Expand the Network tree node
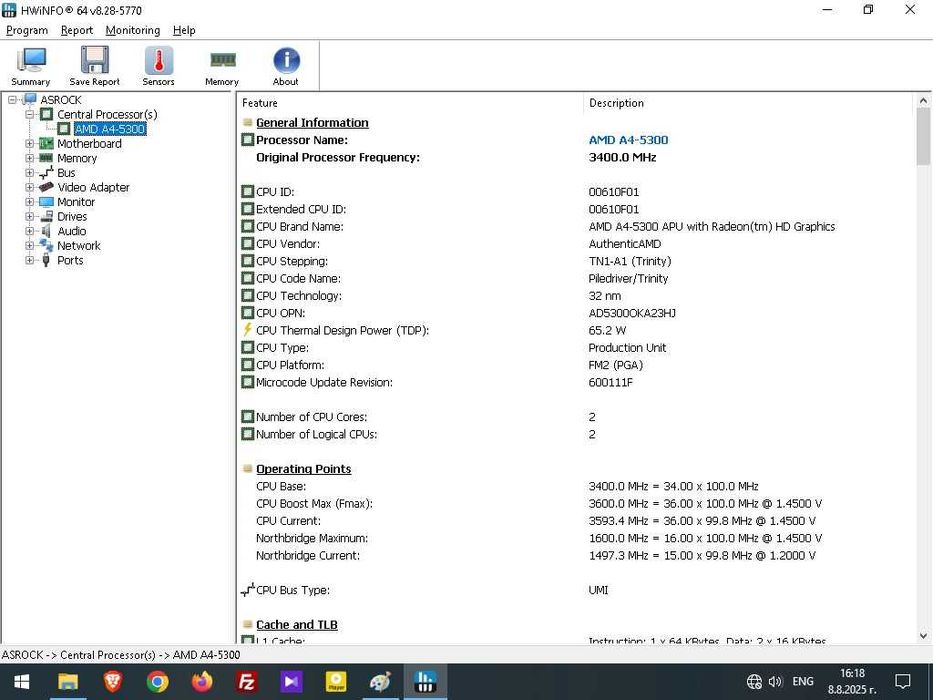This screenshot has height=700, width=933. tap(29, 246)
